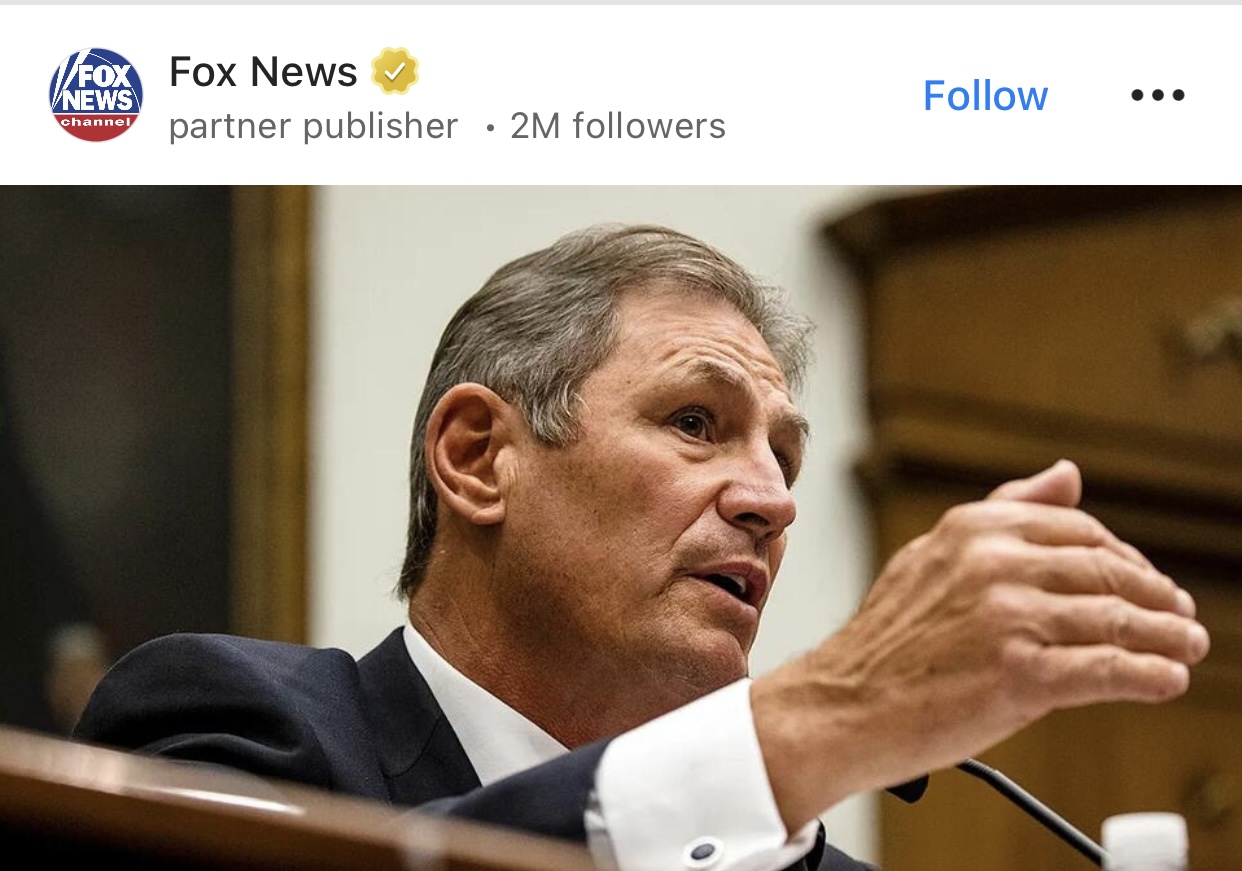Select the partner publisher label
This screenshot has width=1242, height=871.
(x=313, y=126)
